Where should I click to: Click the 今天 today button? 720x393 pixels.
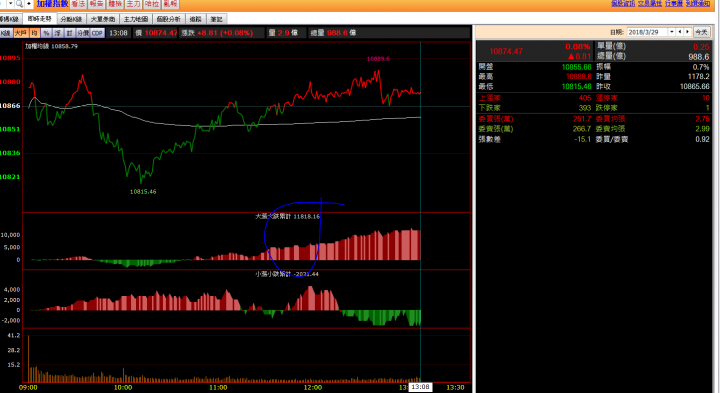pos(701,32)
